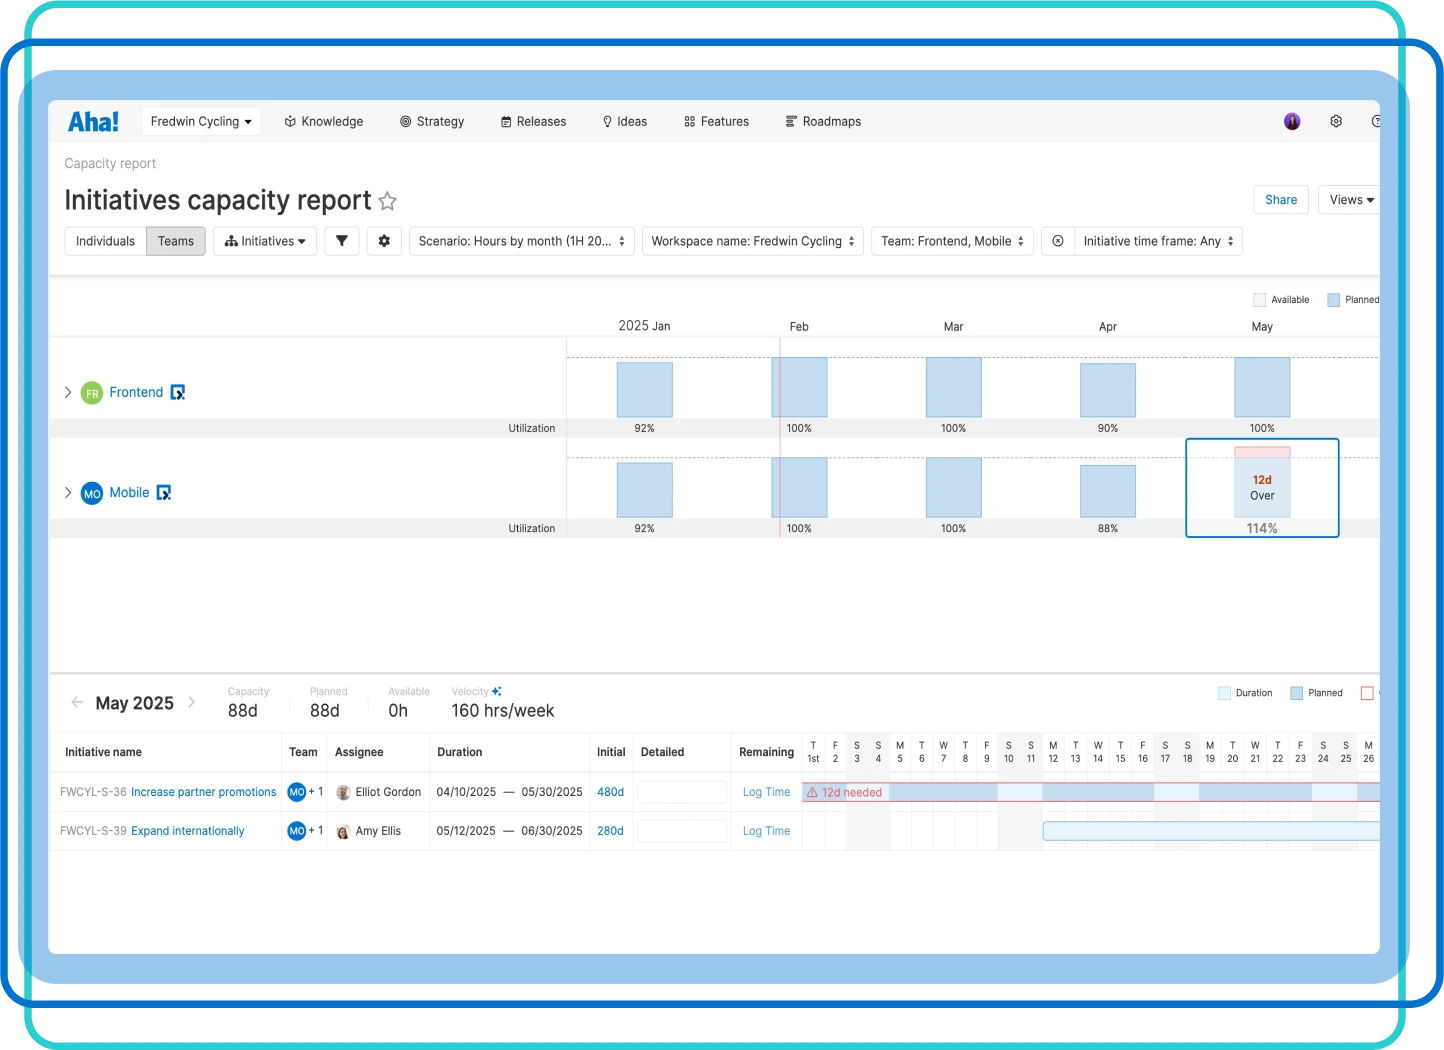
Task: Click Detailed field for Expand internationally
Action: click(682, 831)
